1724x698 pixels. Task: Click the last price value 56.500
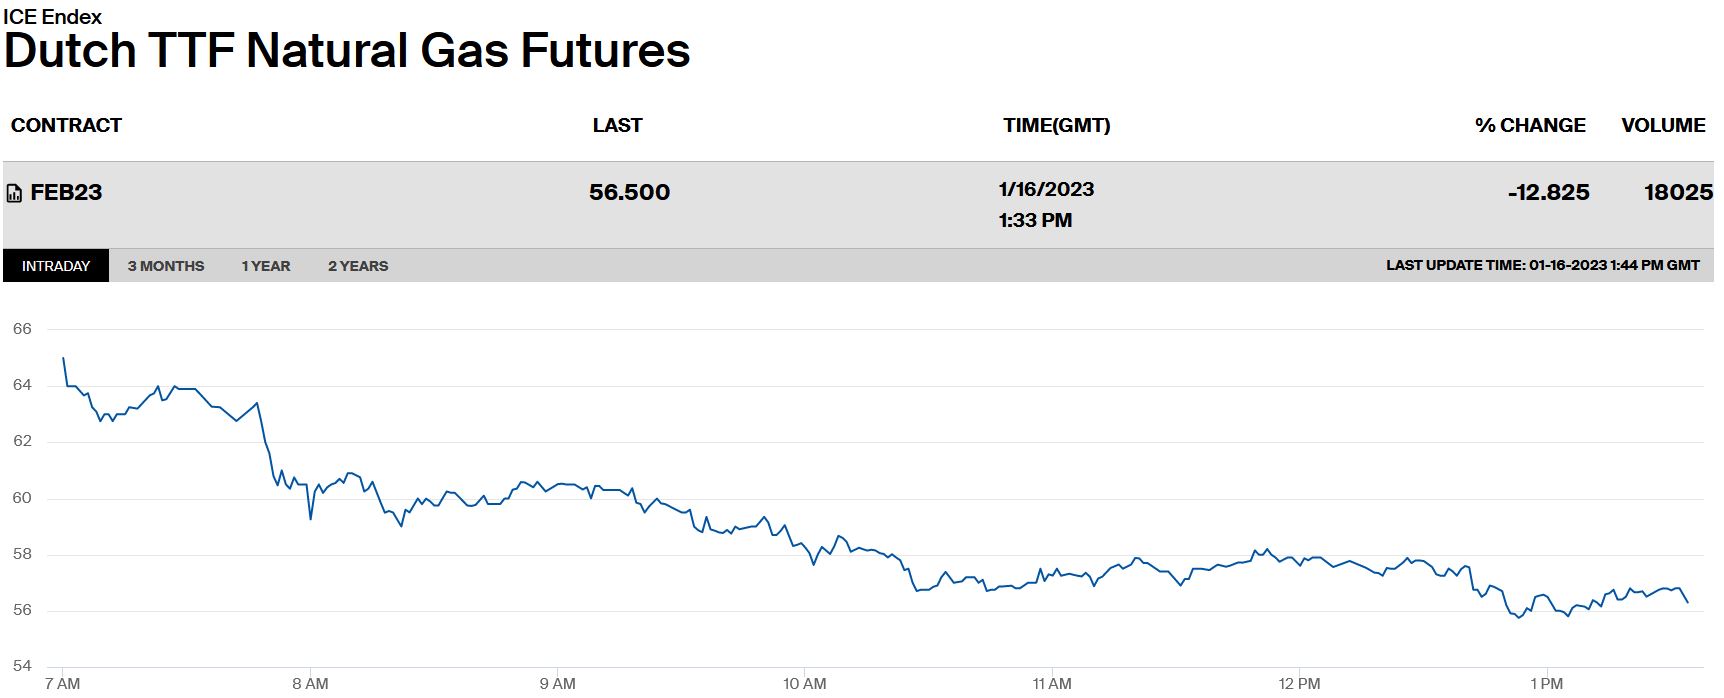[629, 192]
